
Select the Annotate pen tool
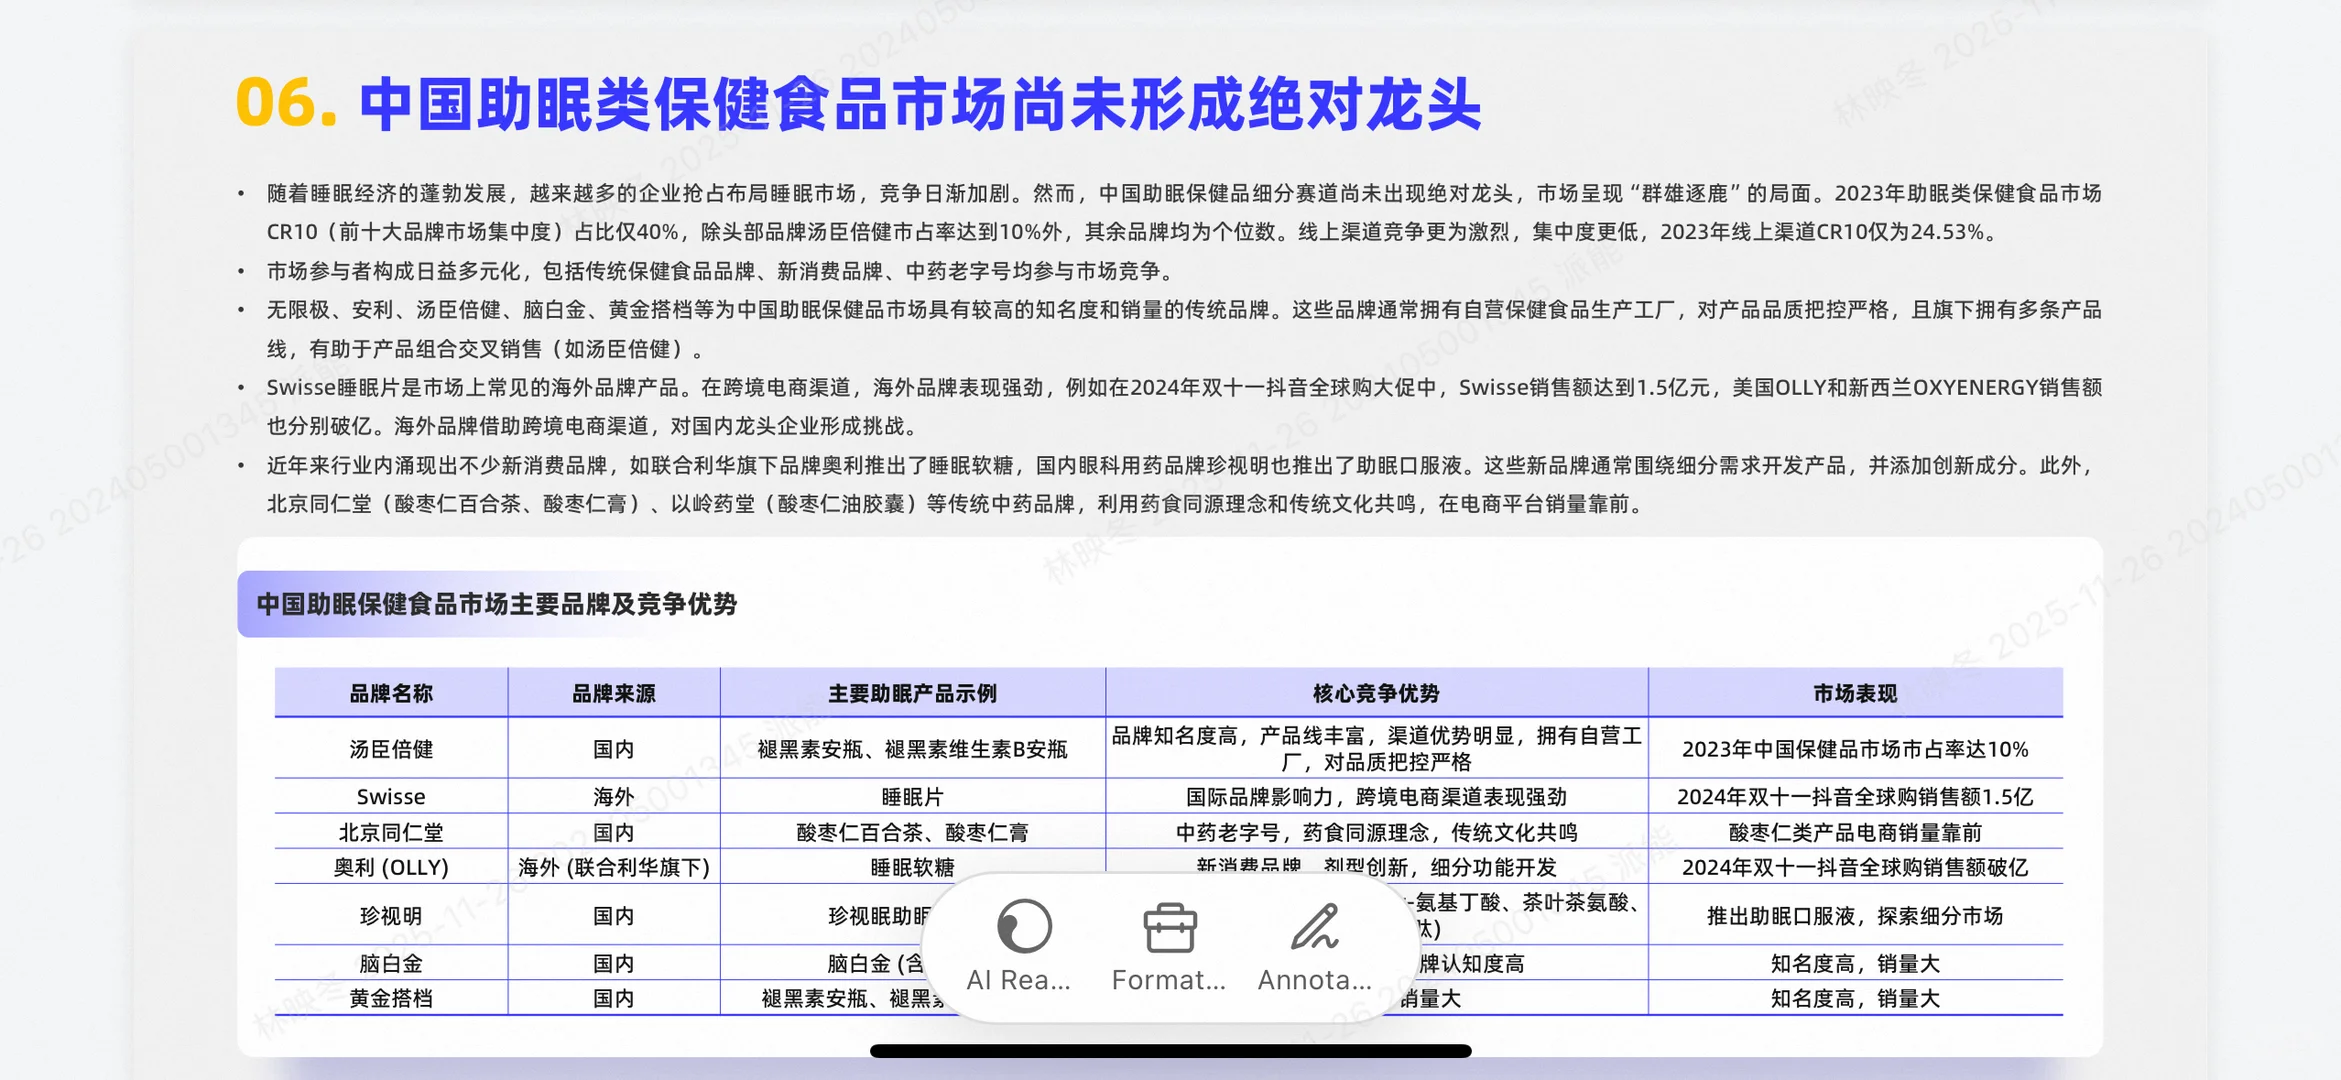(1315, 938)
